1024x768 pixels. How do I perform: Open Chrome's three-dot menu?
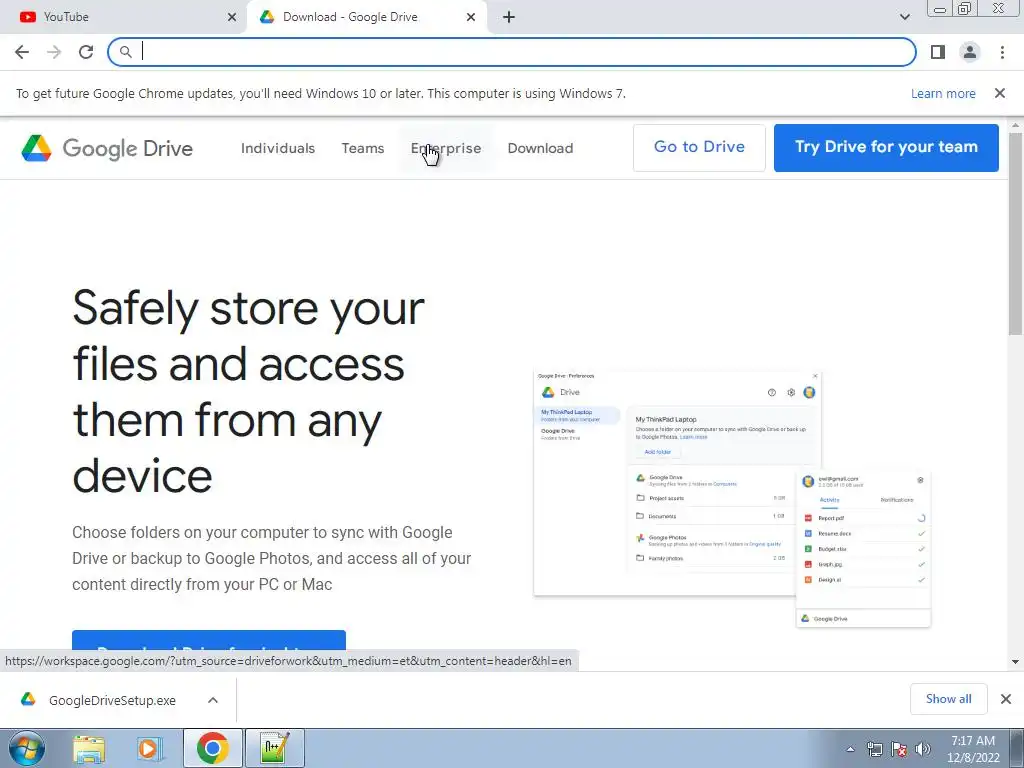(x=1002, y=52)
